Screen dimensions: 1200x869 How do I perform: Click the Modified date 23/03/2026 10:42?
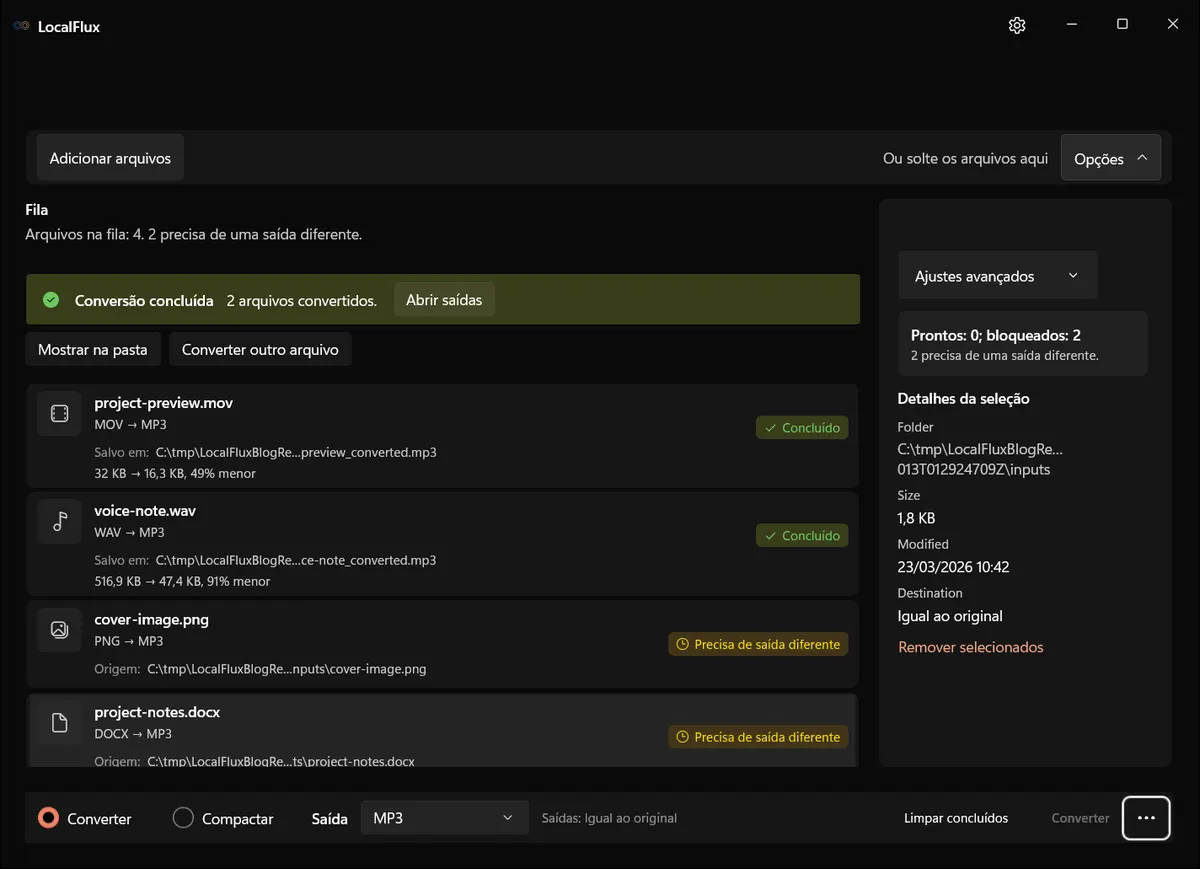pyautogui.click(x=953, y=567)
